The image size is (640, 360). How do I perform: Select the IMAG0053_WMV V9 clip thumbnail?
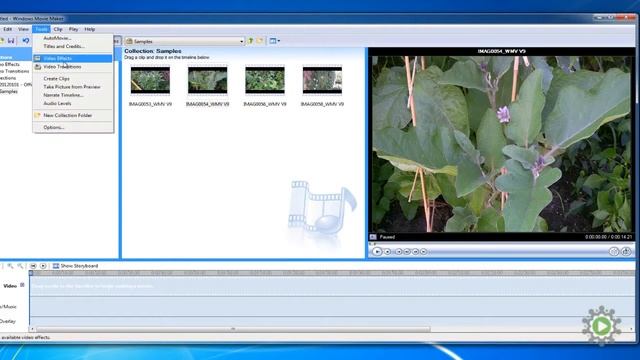tap(150, 80)
